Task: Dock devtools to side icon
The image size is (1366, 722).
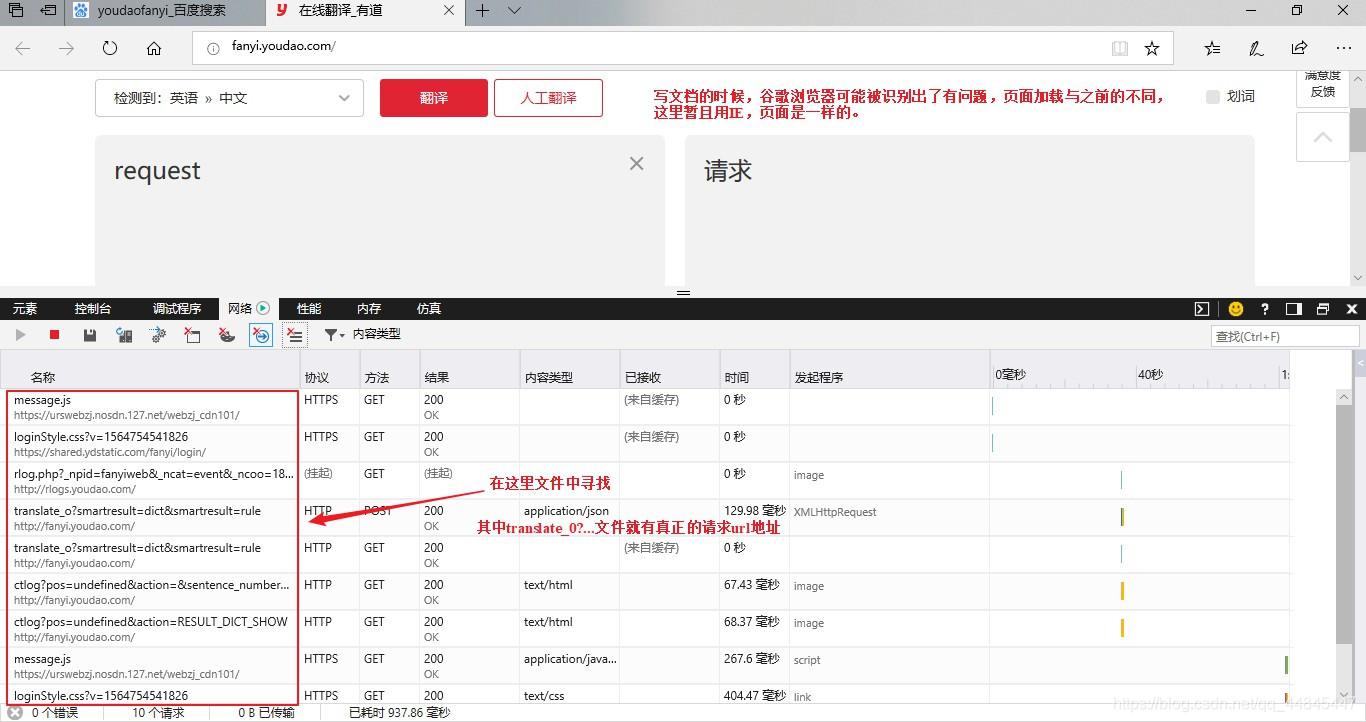Action: [1294, 309]
